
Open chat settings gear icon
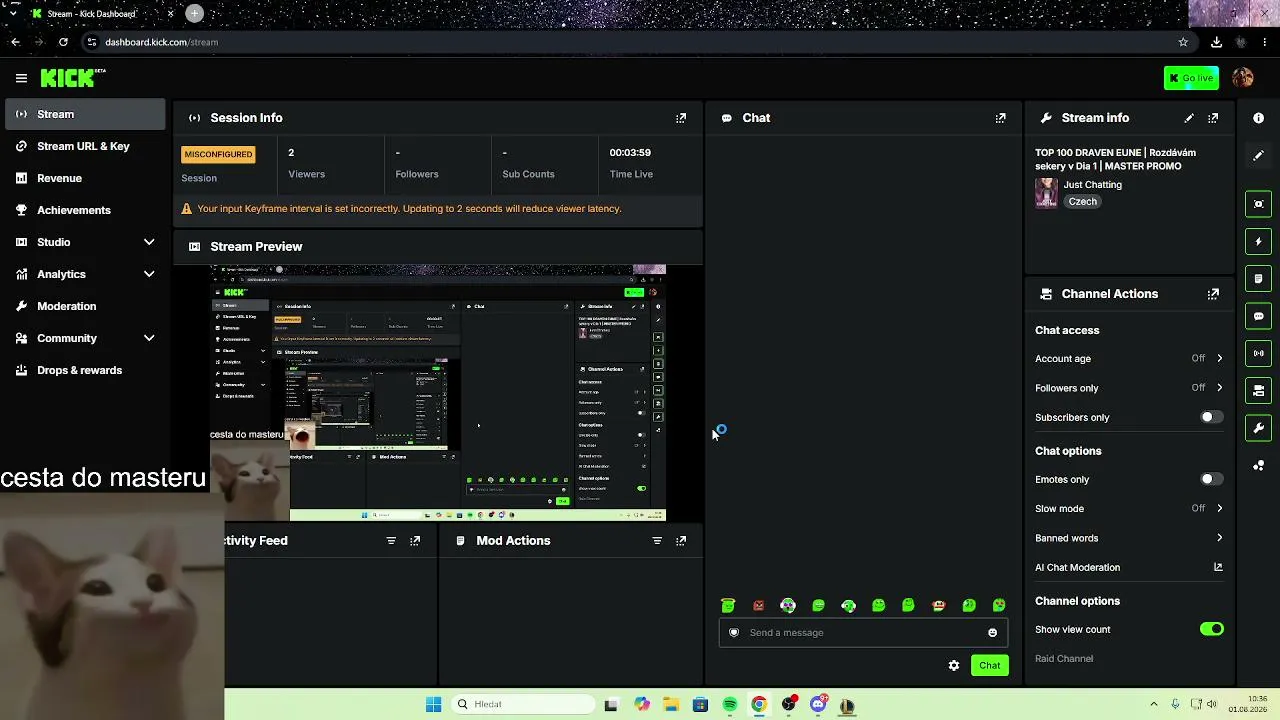coord(954,666)
